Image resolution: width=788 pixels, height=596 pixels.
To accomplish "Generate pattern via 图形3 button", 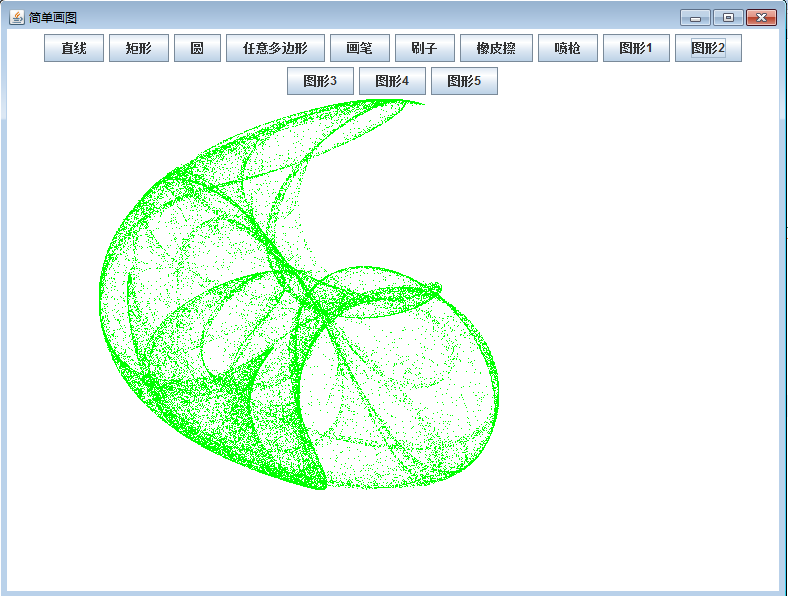I will coord(320,81).
